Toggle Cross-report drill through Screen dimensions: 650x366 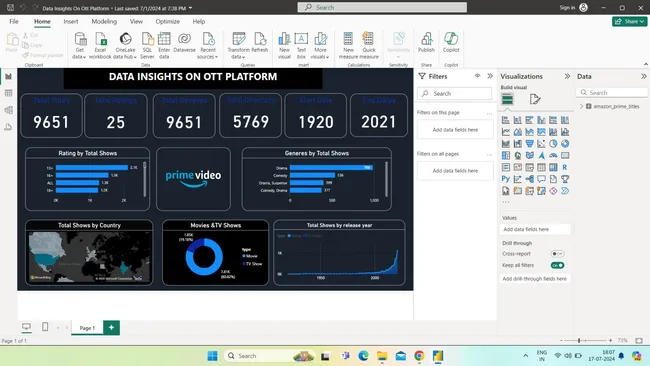tap(557, 254)
